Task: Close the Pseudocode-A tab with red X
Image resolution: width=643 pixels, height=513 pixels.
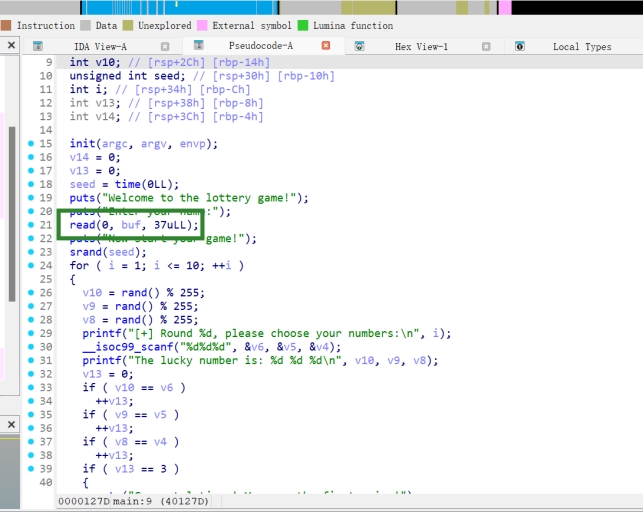Action: (326, 46)
